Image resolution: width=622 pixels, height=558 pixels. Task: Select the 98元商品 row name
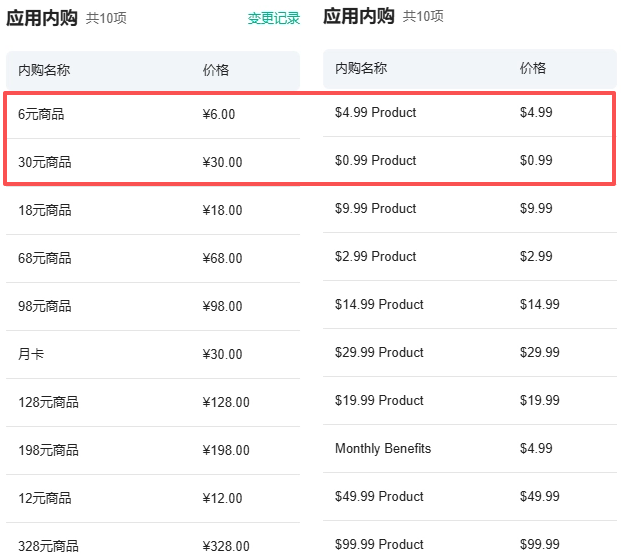(44, 306)
